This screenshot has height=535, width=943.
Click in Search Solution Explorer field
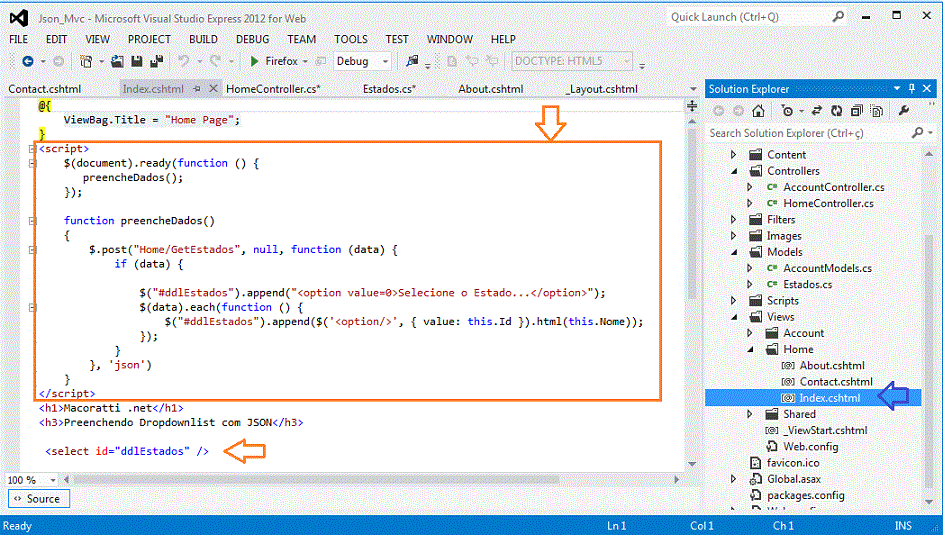point(809,133)
